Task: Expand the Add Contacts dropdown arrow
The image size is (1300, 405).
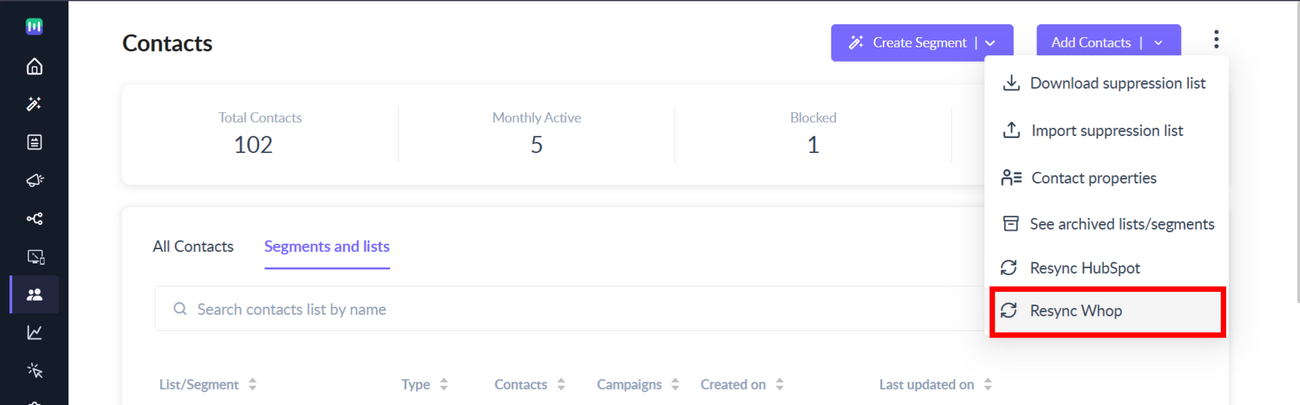Action: pyautogui.click(x=1158, y=43)
